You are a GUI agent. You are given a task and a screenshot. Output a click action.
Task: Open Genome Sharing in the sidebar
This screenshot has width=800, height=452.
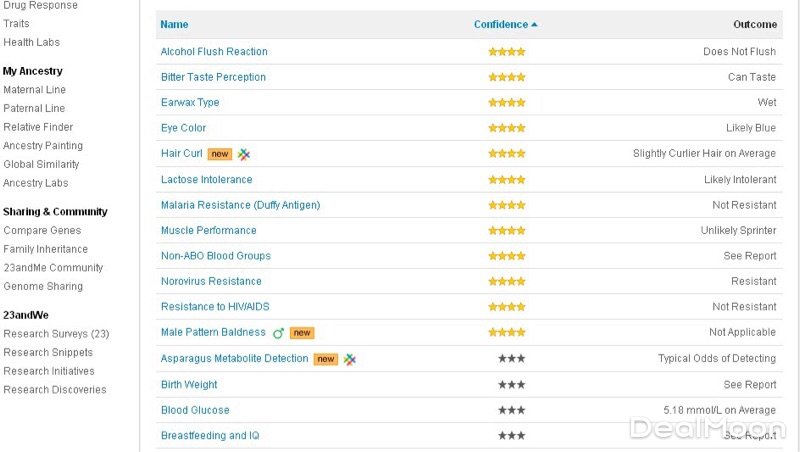pyautogui.click(x=43, y=287)
